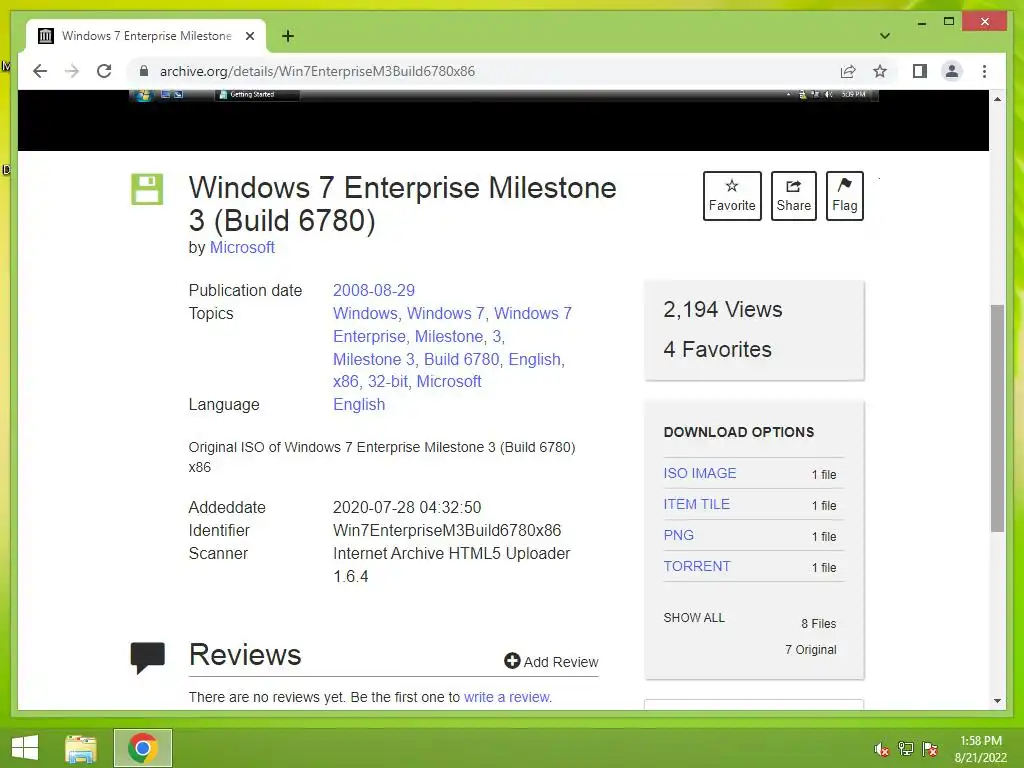The height and width of the screenshot is (768, 1024).
Task: Open the Chrome side panel
Action: coord(920,71)
